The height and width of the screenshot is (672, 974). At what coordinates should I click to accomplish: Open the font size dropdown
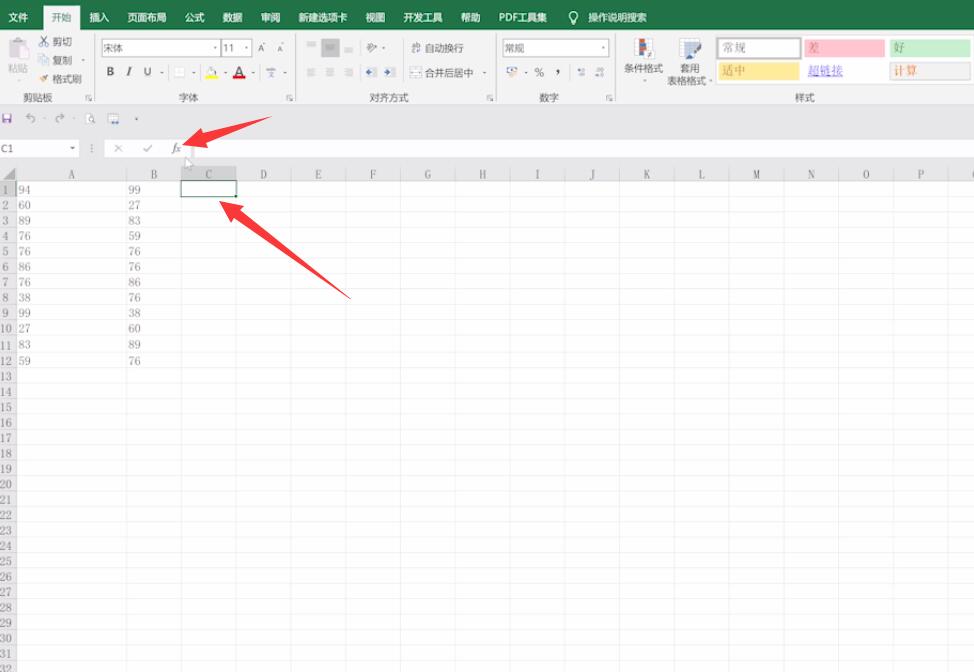click(x=247, y=48)
